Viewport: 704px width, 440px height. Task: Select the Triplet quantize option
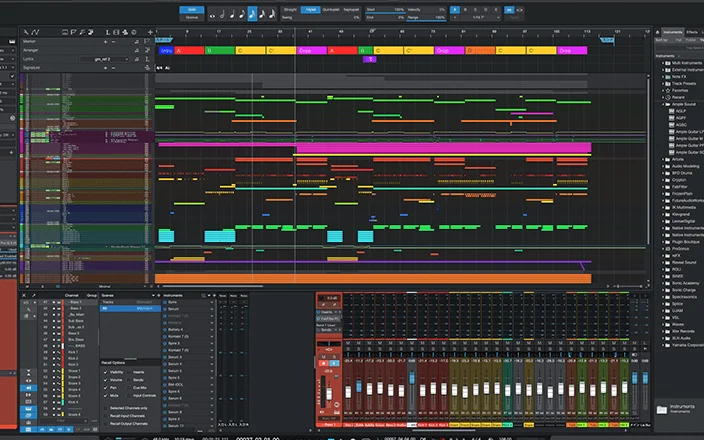click(311, 8)
